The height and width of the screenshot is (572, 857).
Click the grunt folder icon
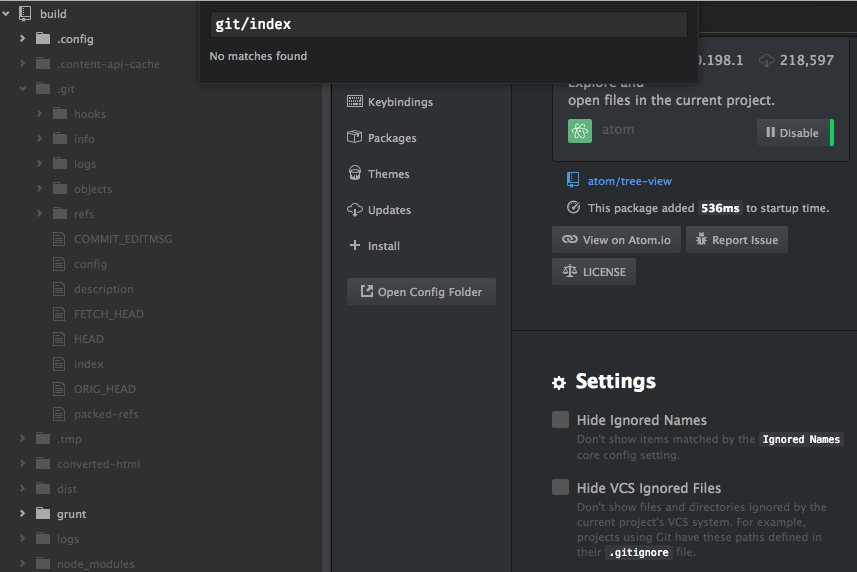click(x=43, y=514)
